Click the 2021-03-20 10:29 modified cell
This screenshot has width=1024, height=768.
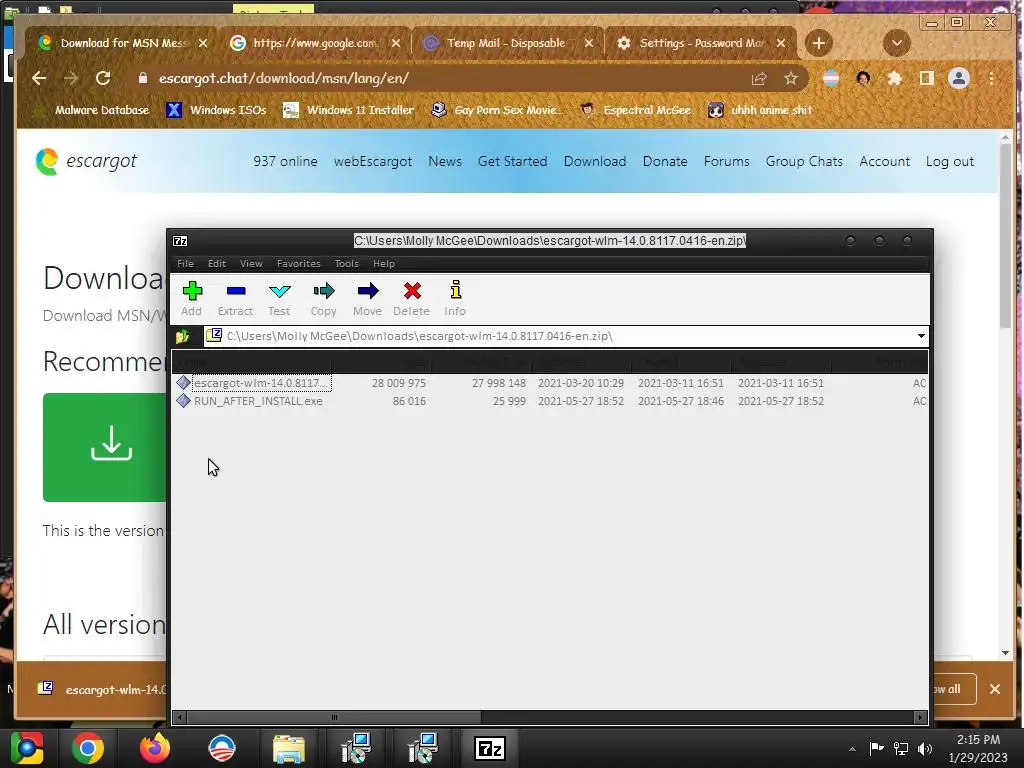tap(581, 383)
